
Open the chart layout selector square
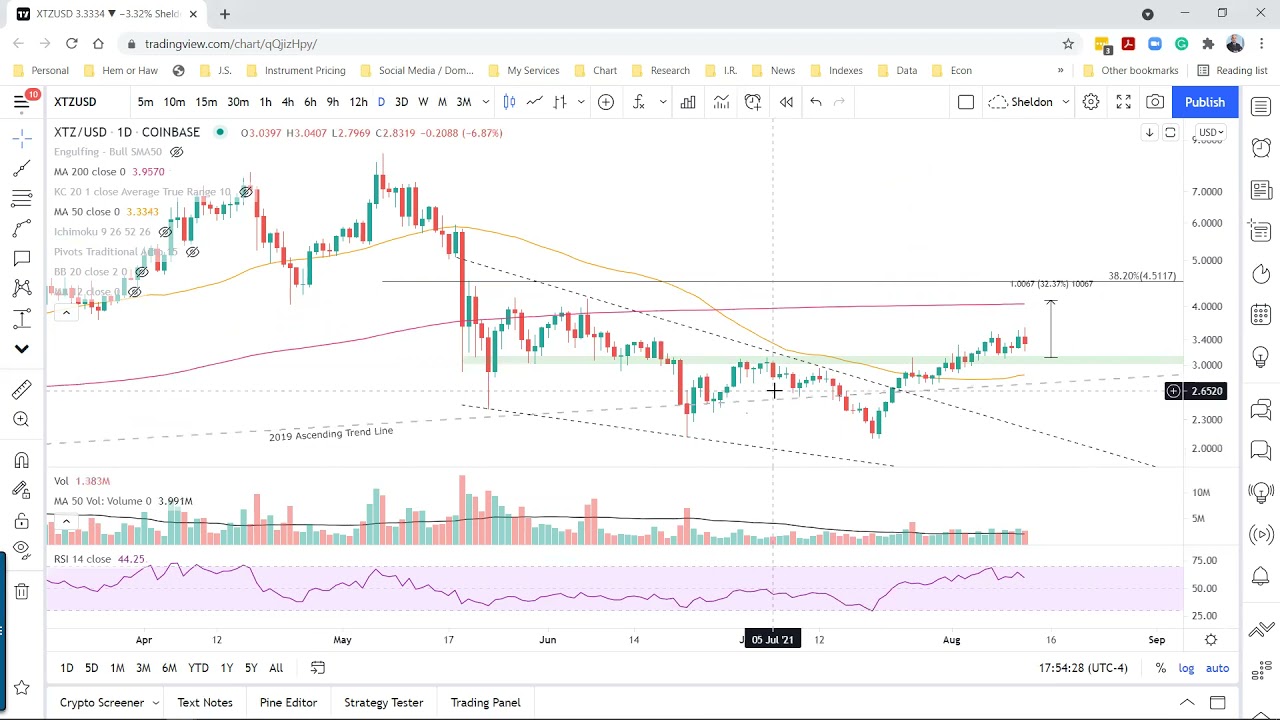966,102
